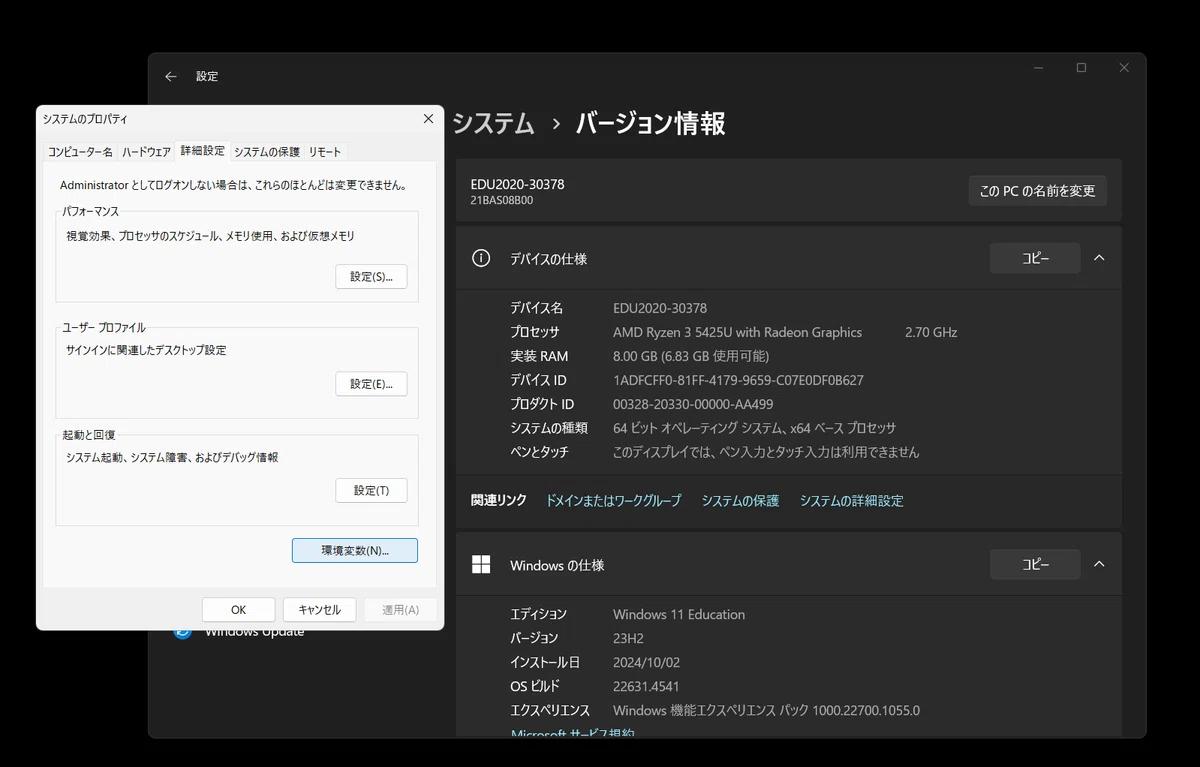This screenshot has width=1200, height=767.
Task: Click the エクスペリエンス pack value text
Action: (766, 710)
